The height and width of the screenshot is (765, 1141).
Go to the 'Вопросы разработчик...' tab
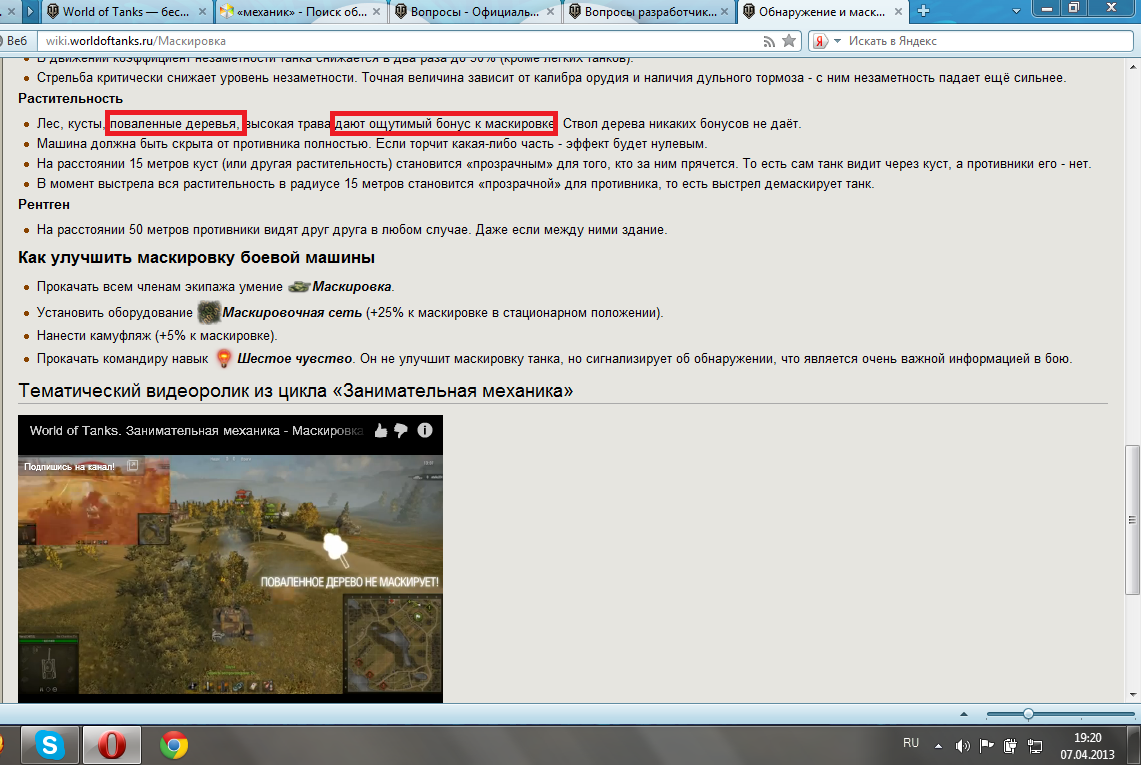point(649,12)
